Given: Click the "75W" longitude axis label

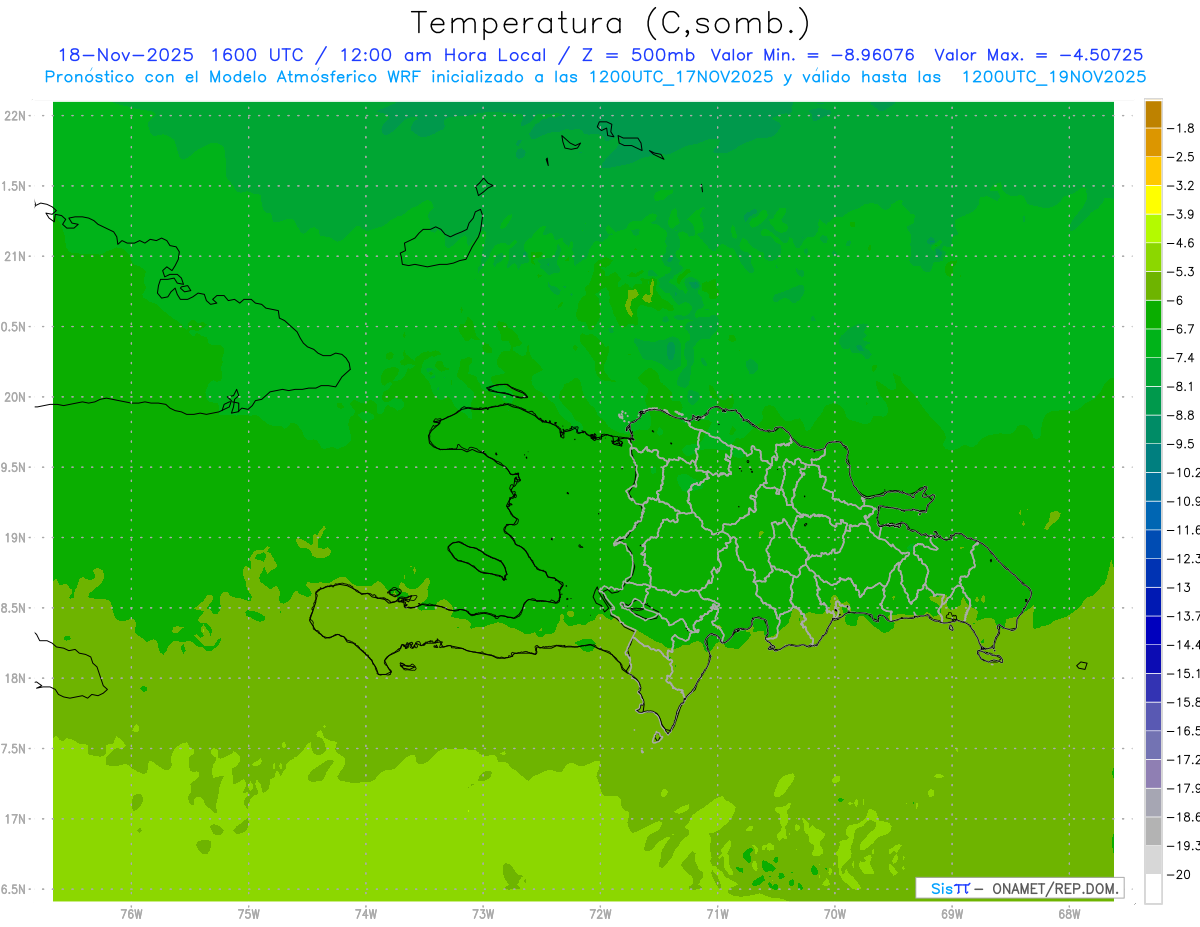Looking at the screenshot, I should [x=249, y=913].
